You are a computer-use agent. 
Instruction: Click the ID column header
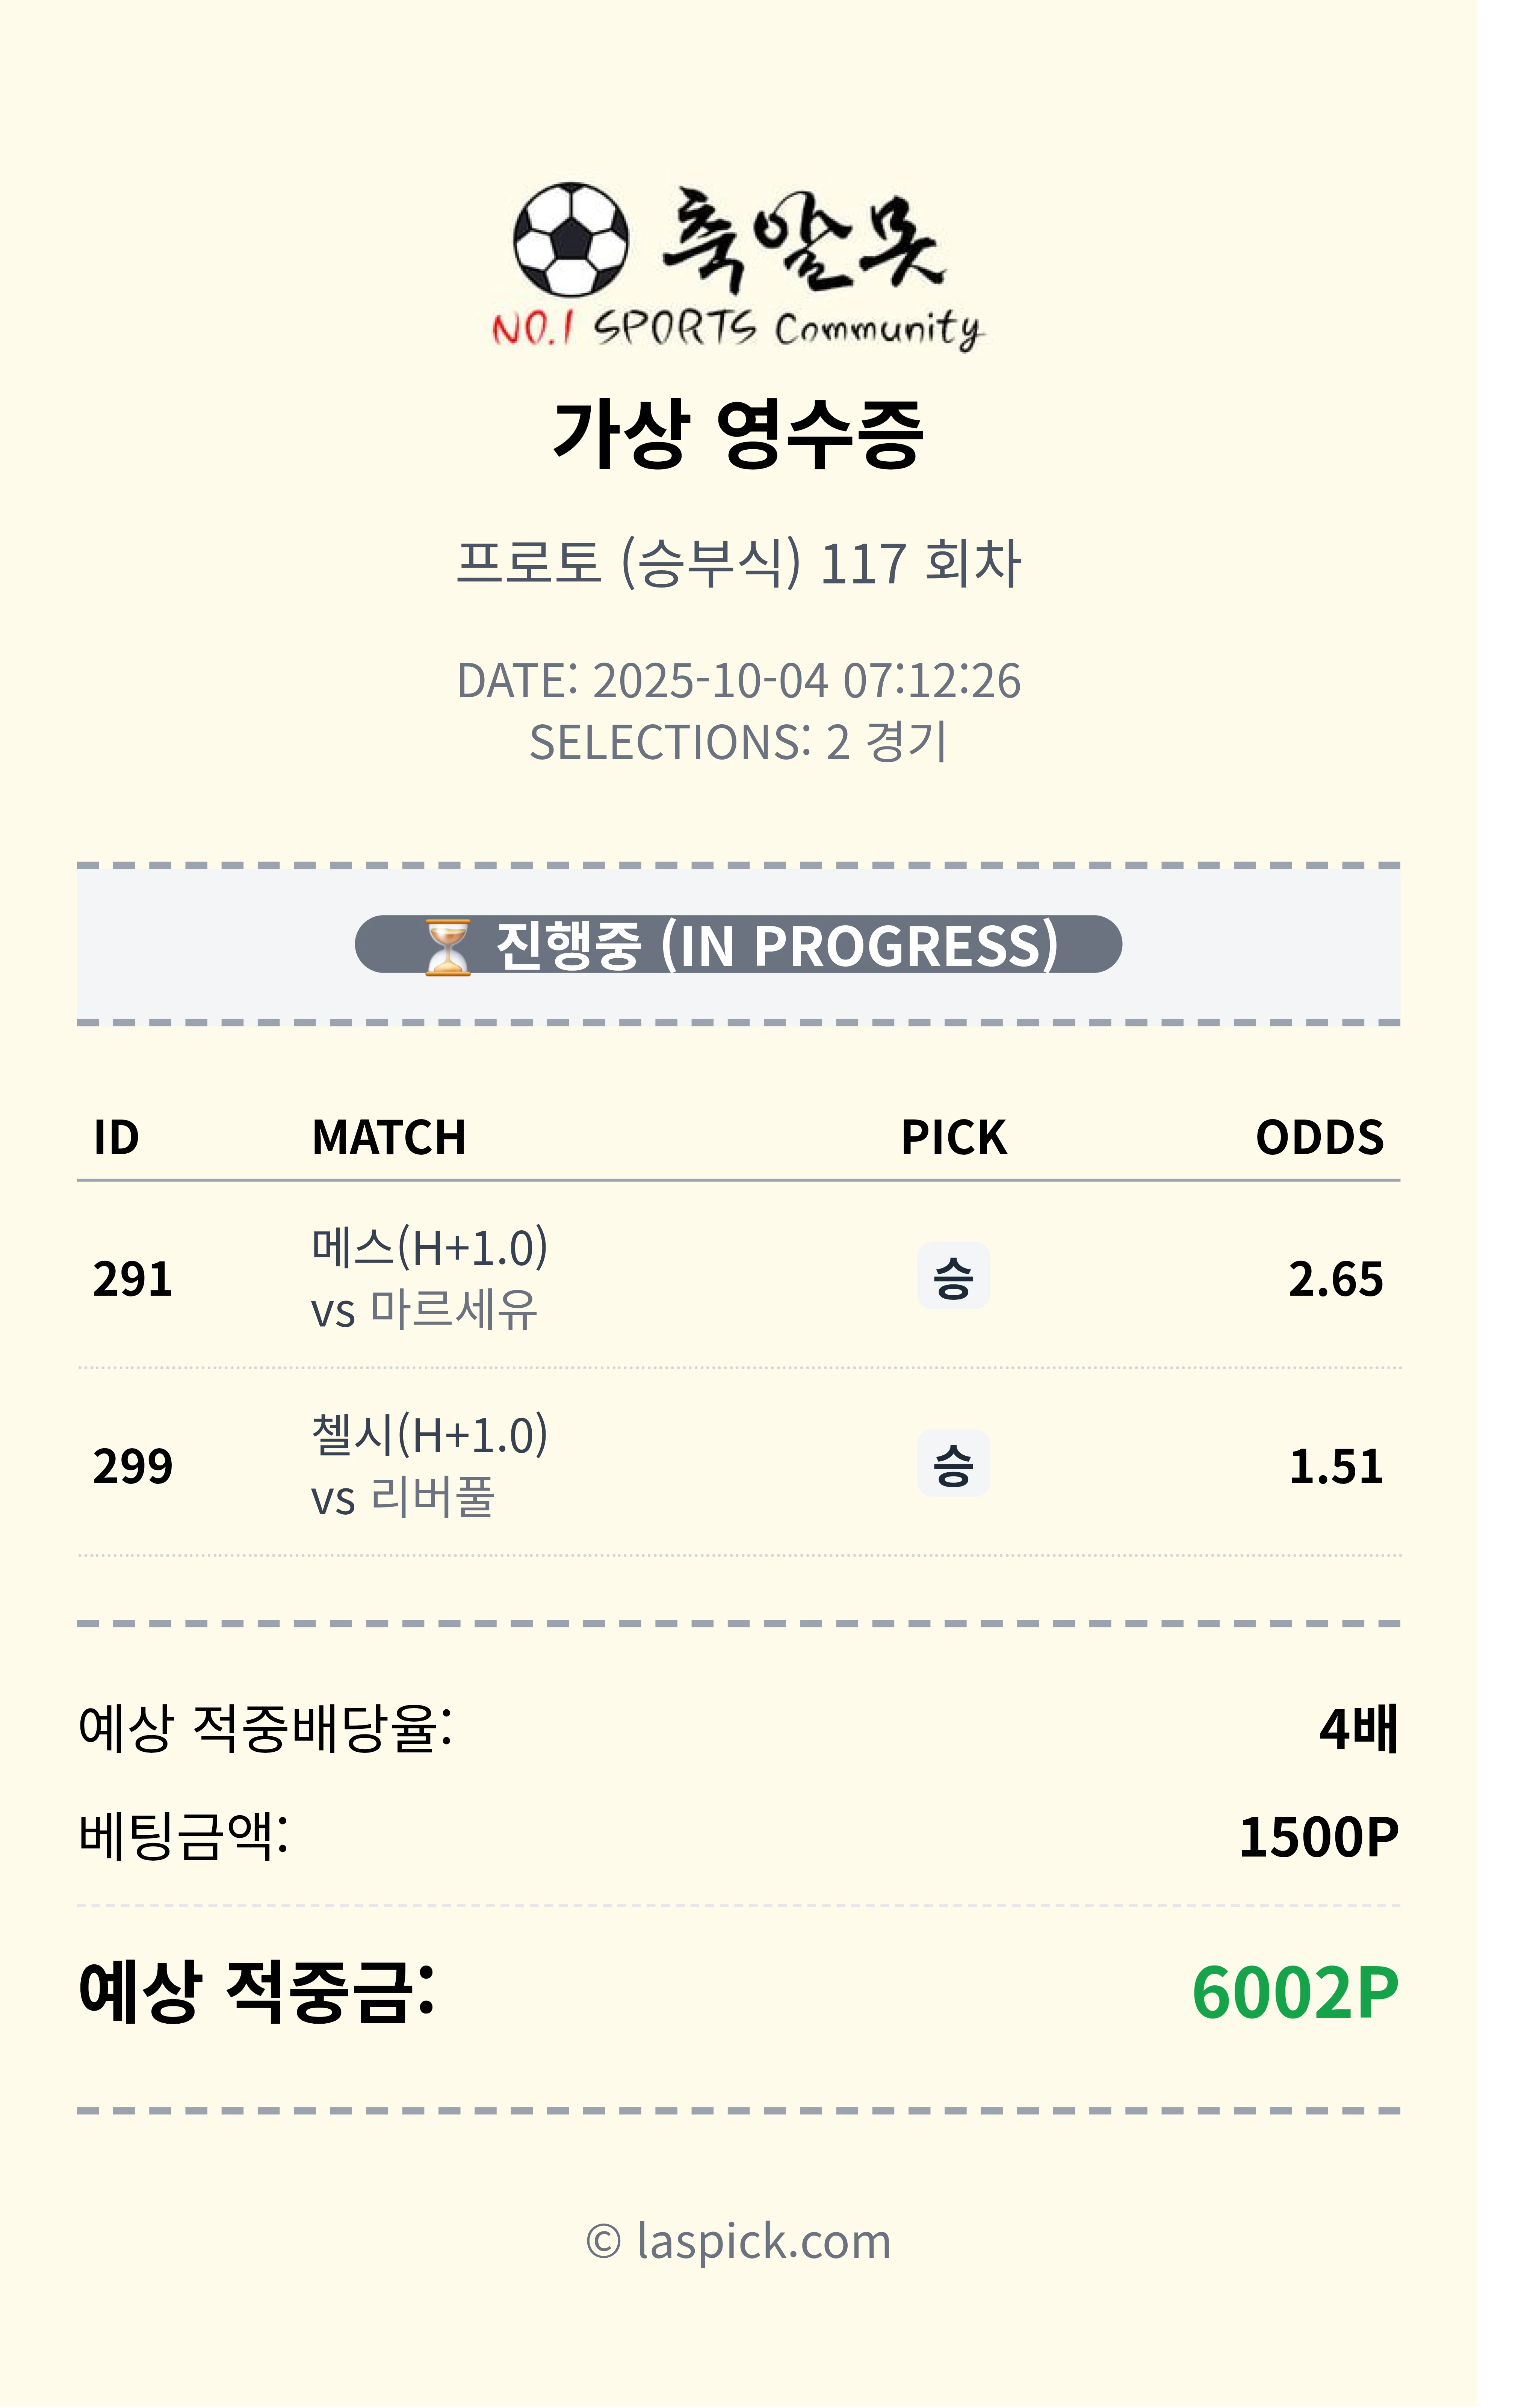point(116,1137)
